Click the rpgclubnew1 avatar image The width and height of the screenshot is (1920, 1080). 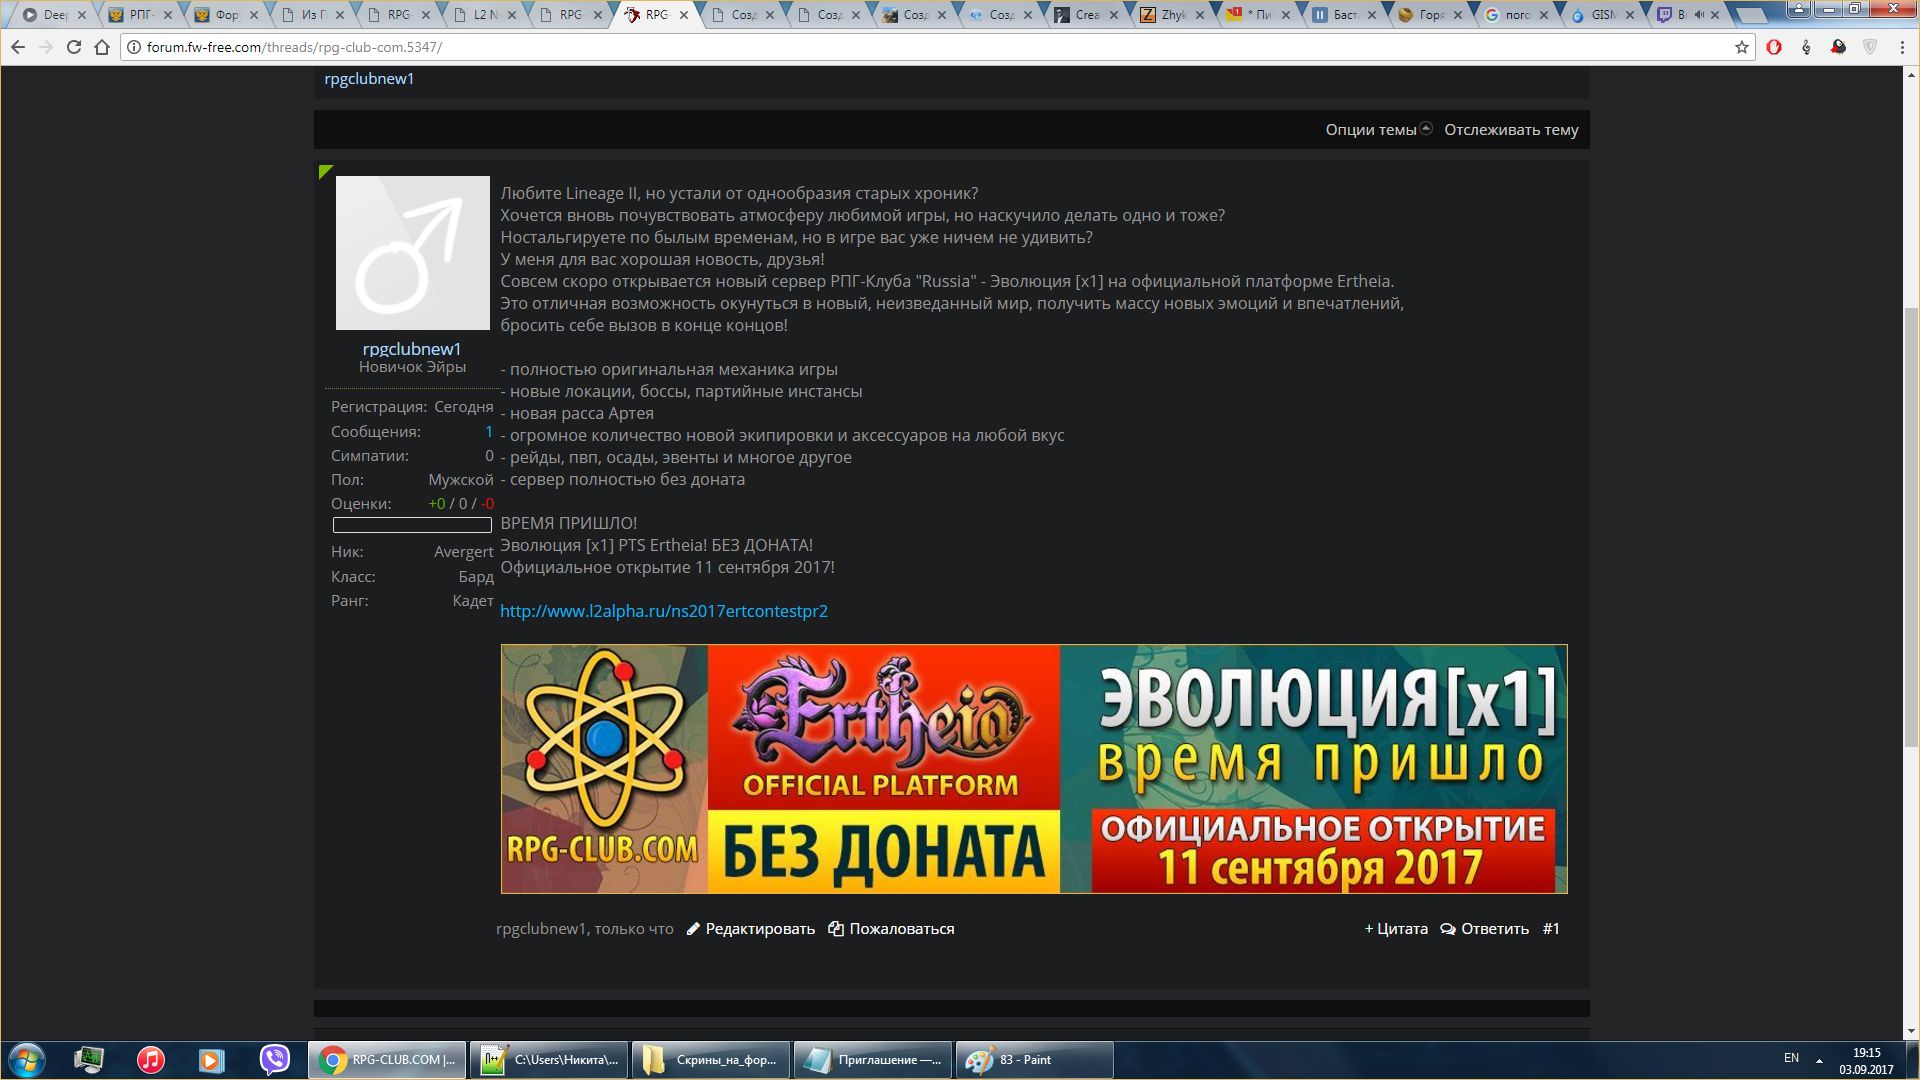(413, 253)
